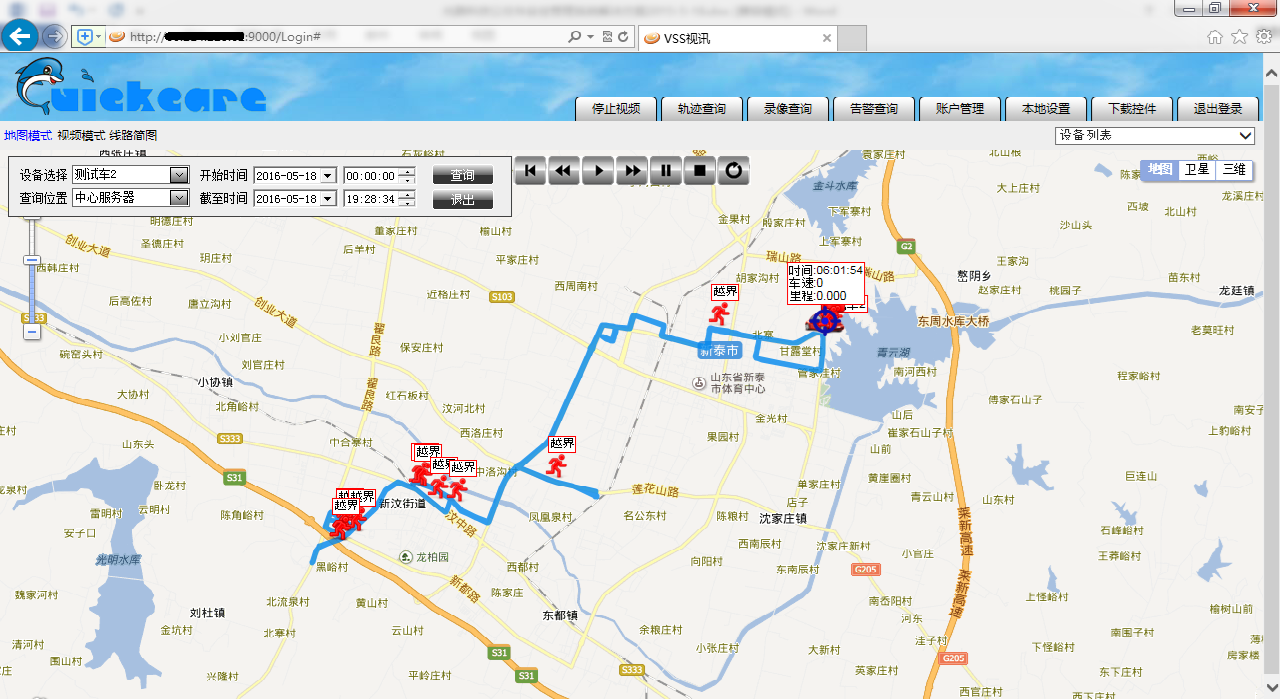
Task: Click the fast-forward playback button
Action: pyautogui.click(x=632, y=171)
